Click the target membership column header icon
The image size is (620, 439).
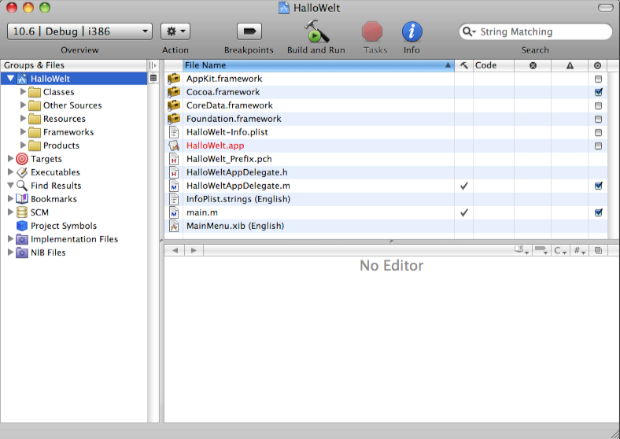click(x=597, y=65)
